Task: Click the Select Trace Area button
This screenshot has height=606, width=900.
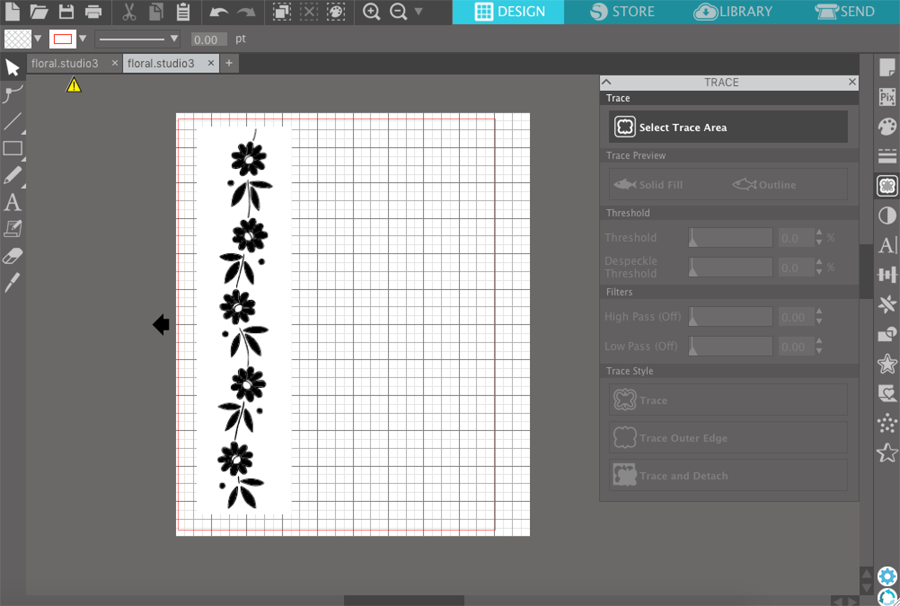Action: click(728, 127)
